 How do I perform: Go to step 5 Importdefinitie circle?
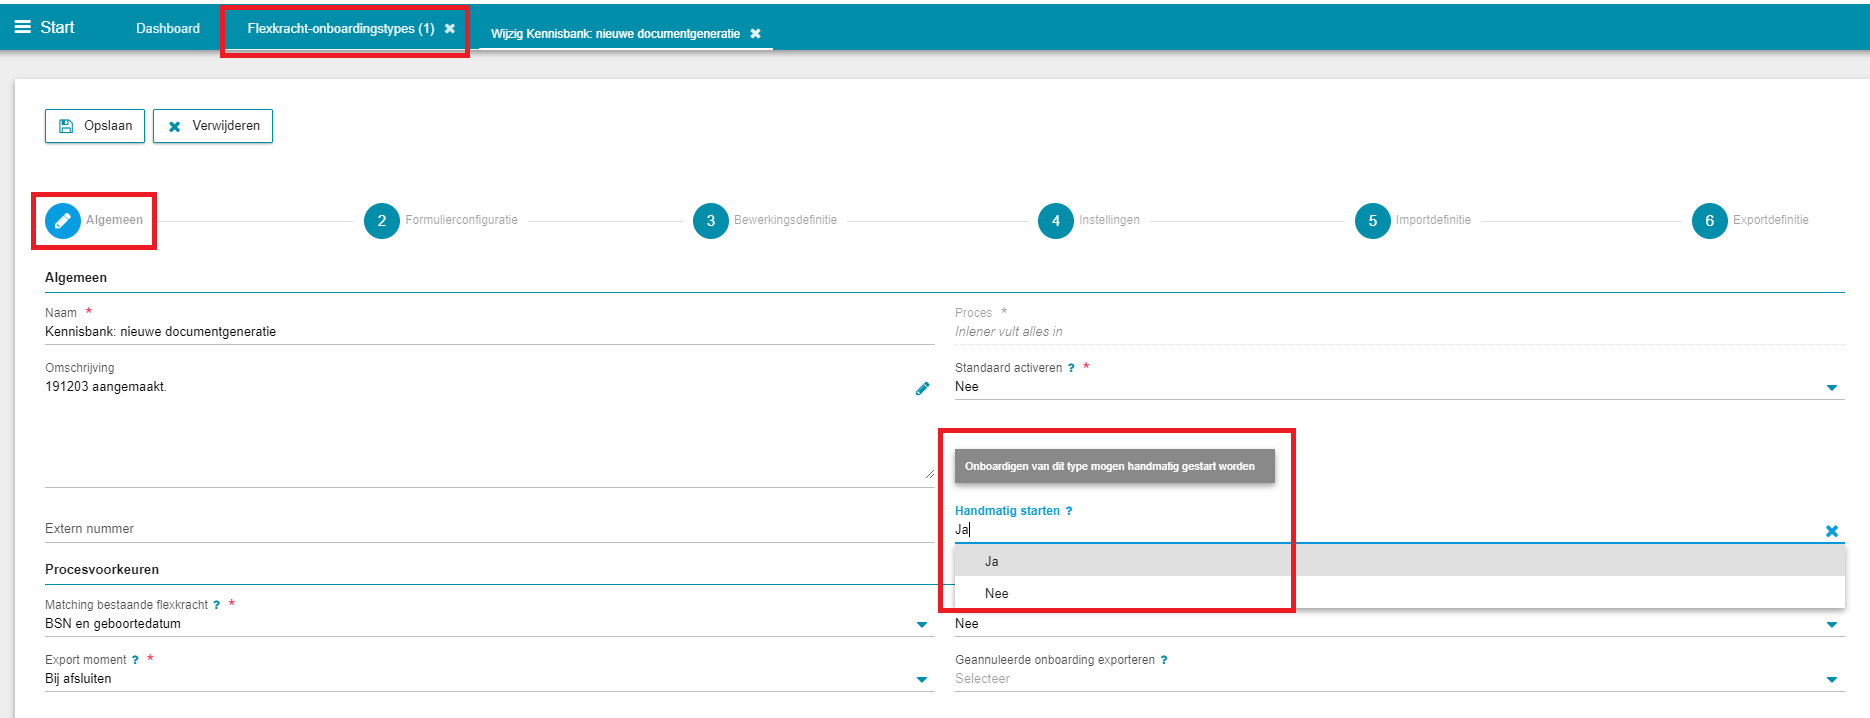1373,220
